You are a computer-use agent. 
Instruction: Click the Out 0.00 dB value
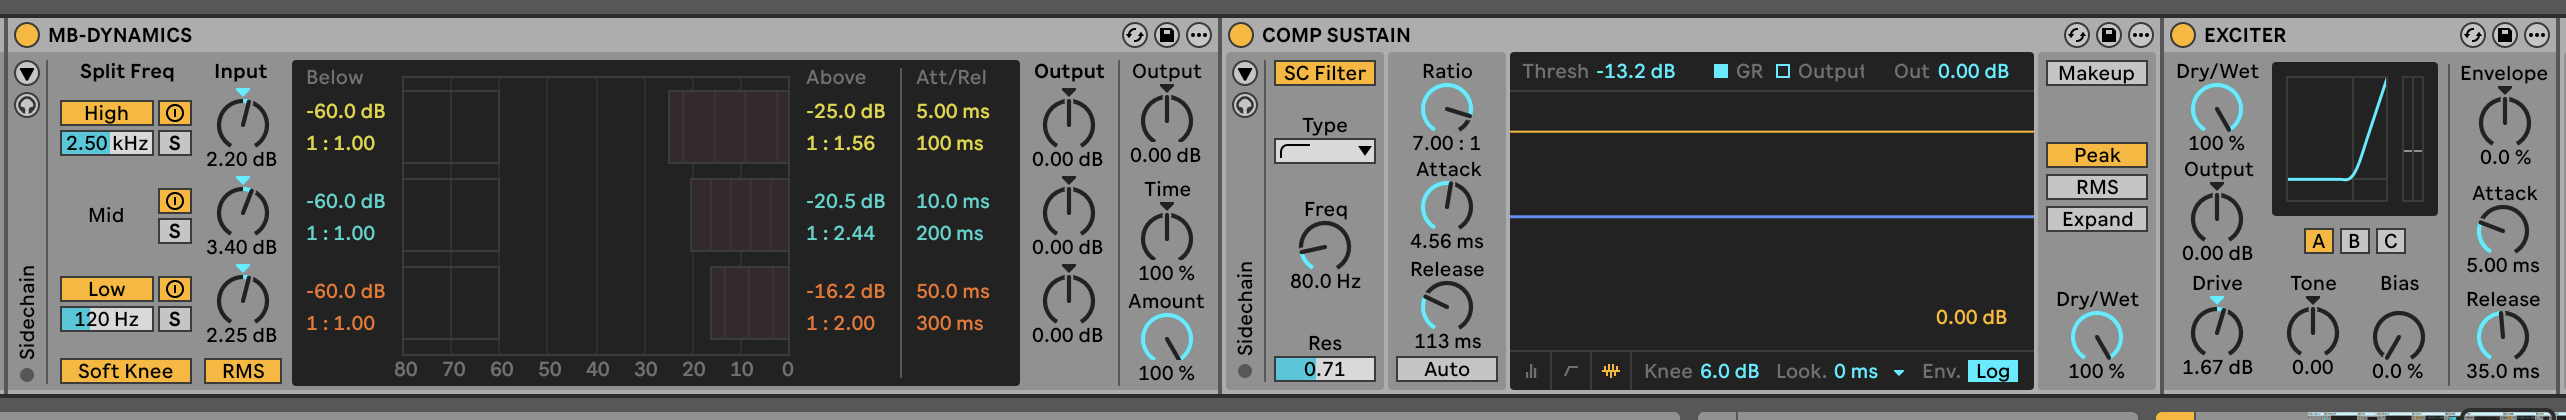coord(1973,71)
